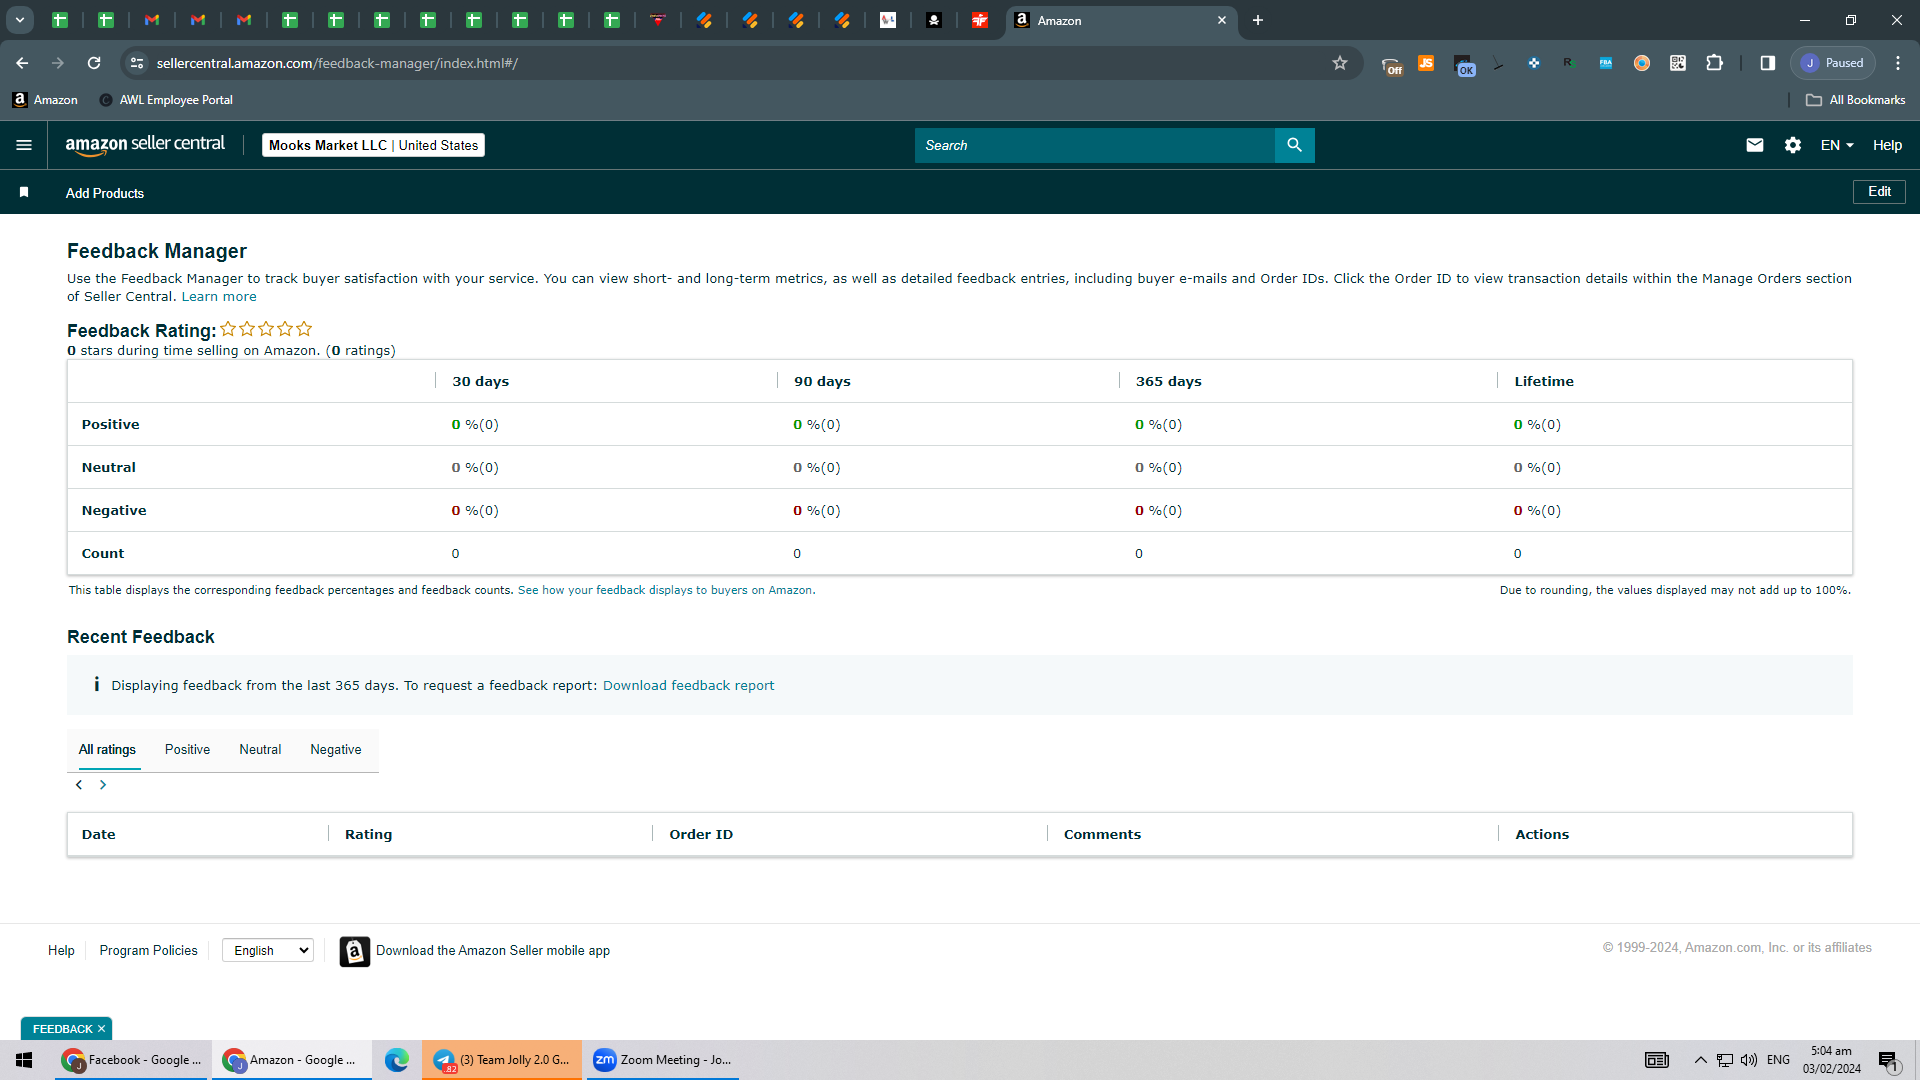Screen dimensions: 1920x1080
Task: Open the footer Help link
Action: pos(61,951)
